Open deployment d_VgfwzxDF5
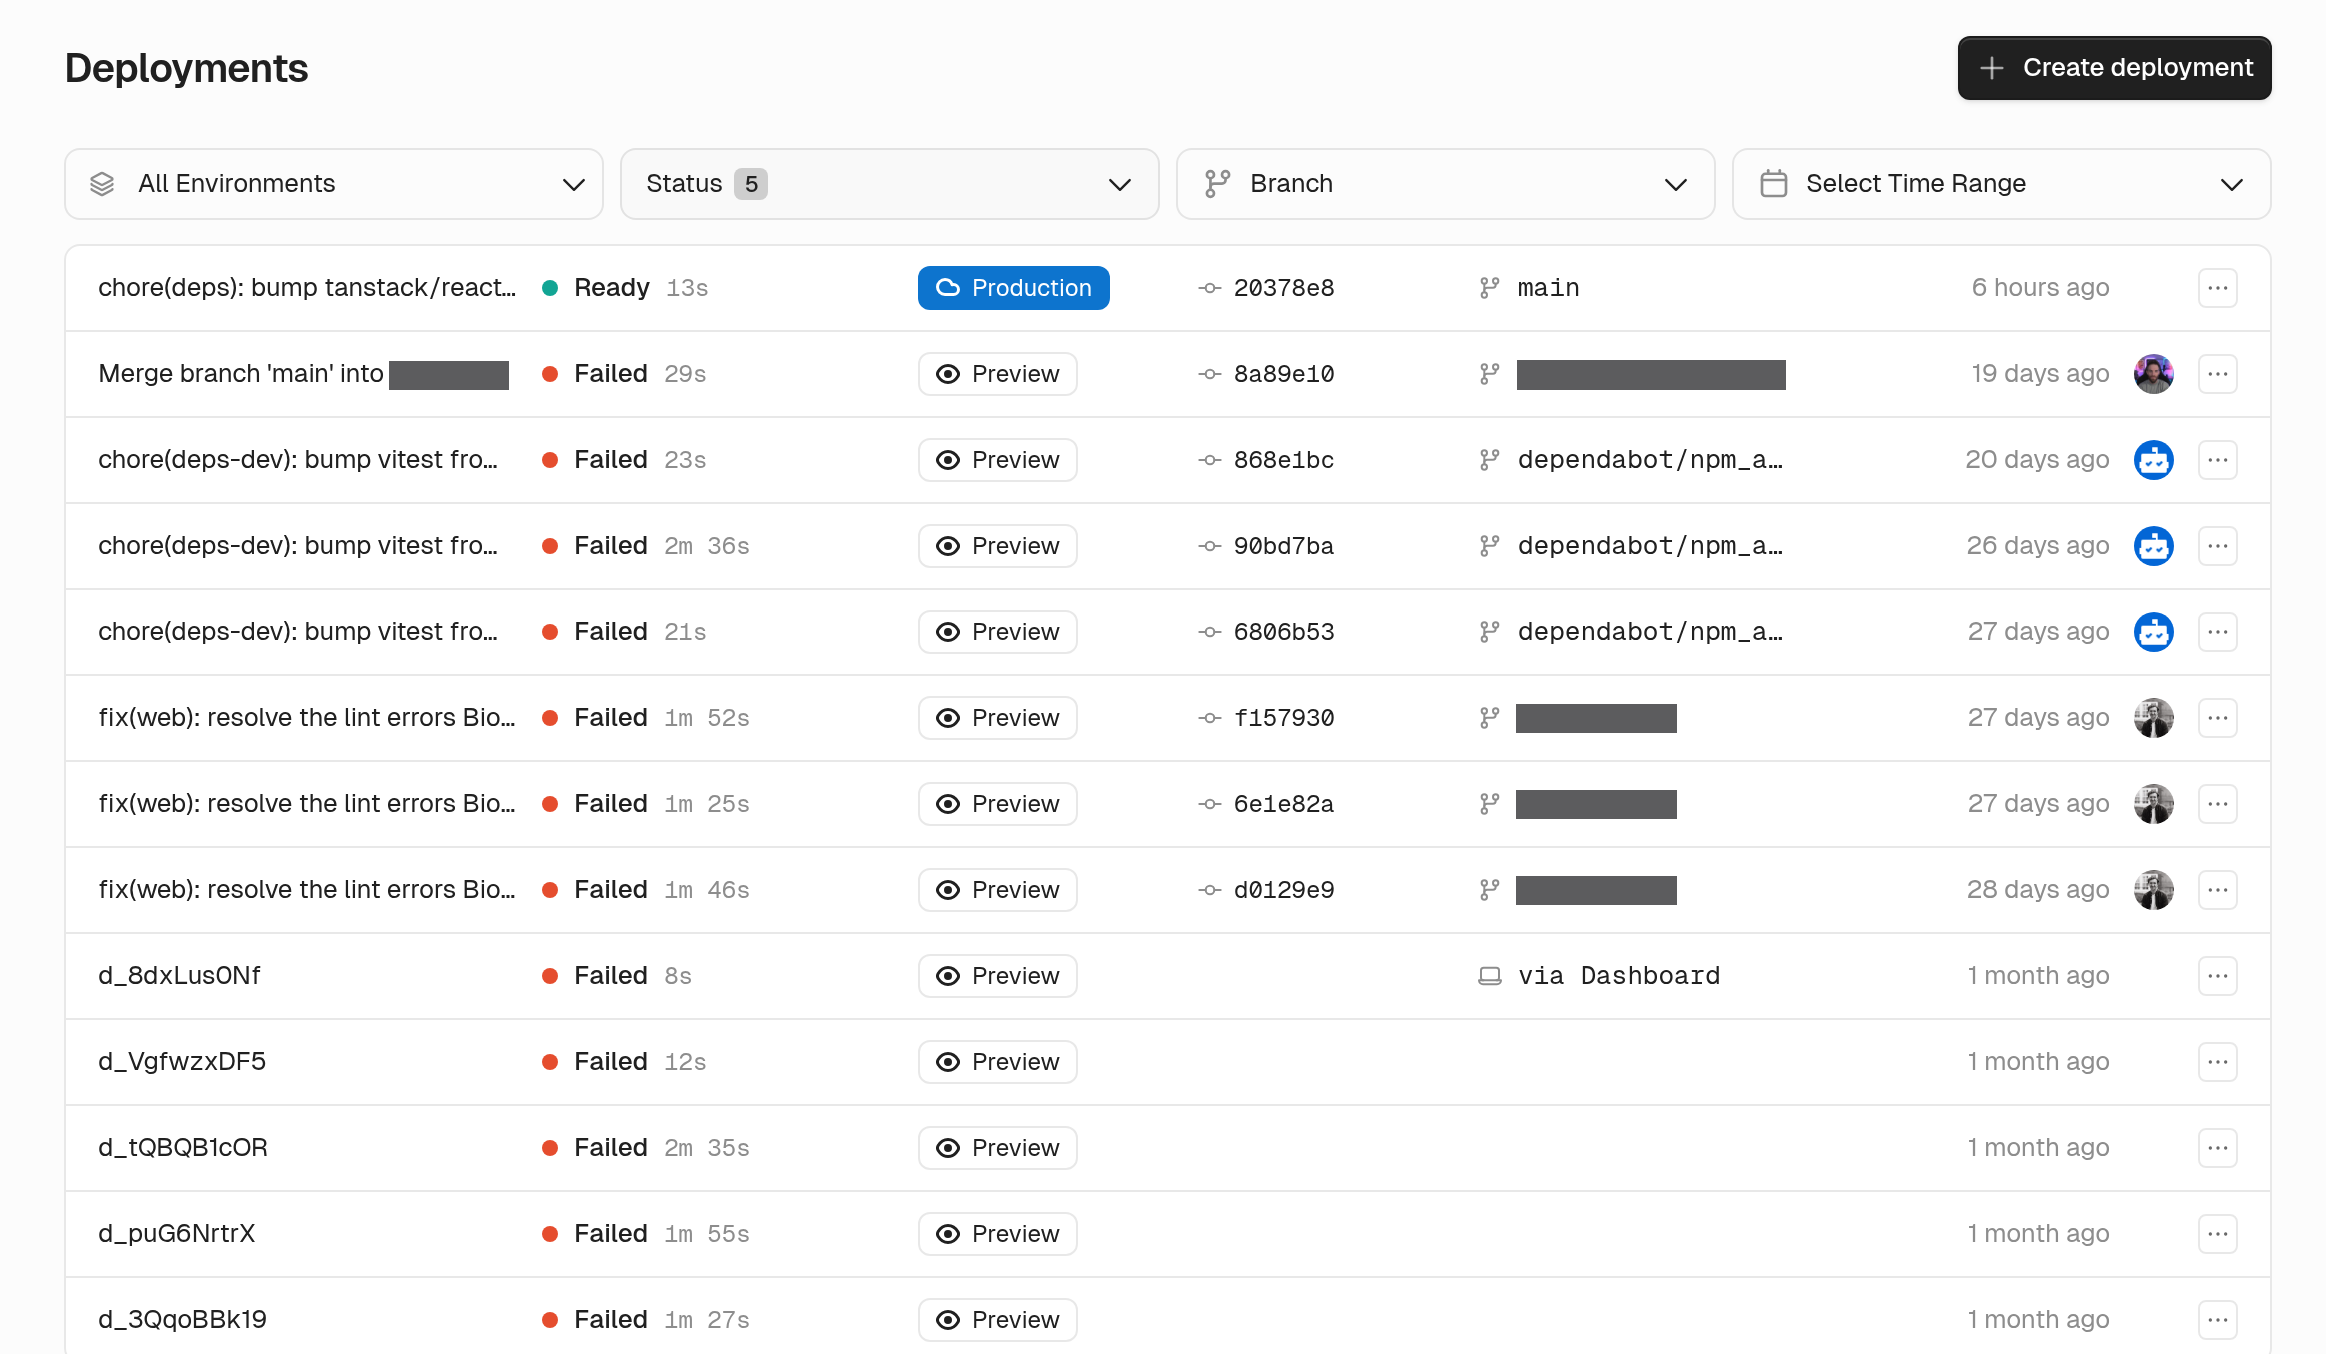 coord(182,1062)
